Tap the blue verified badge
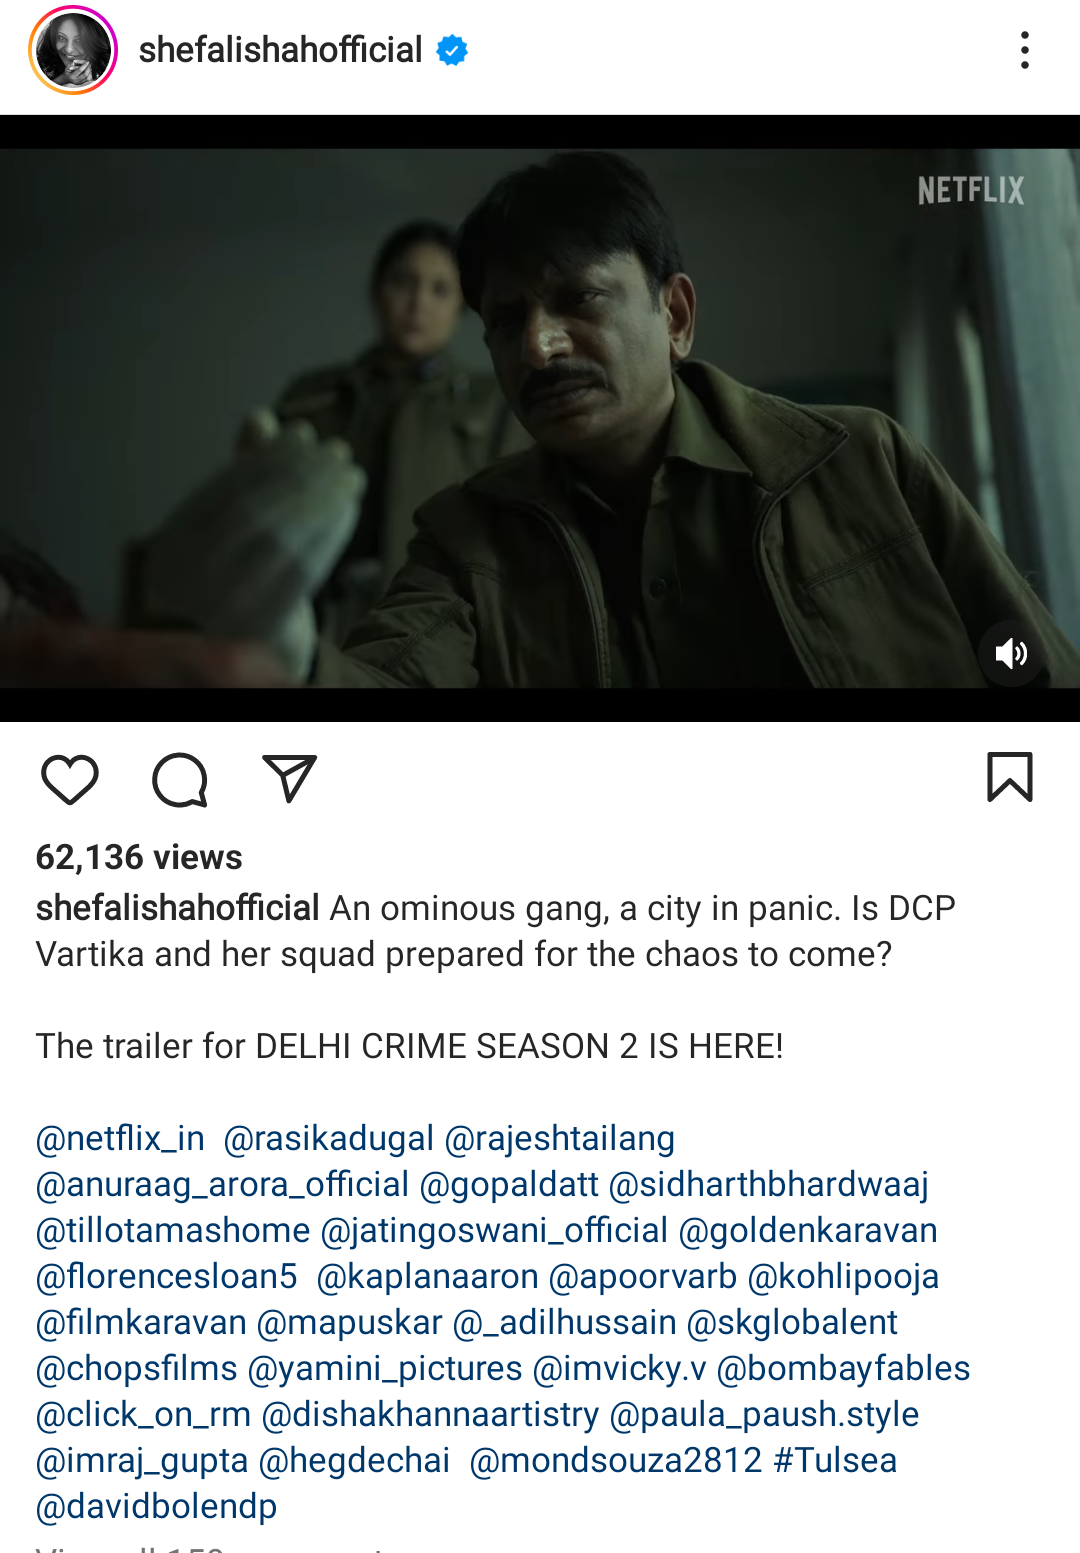 (452, 50)
